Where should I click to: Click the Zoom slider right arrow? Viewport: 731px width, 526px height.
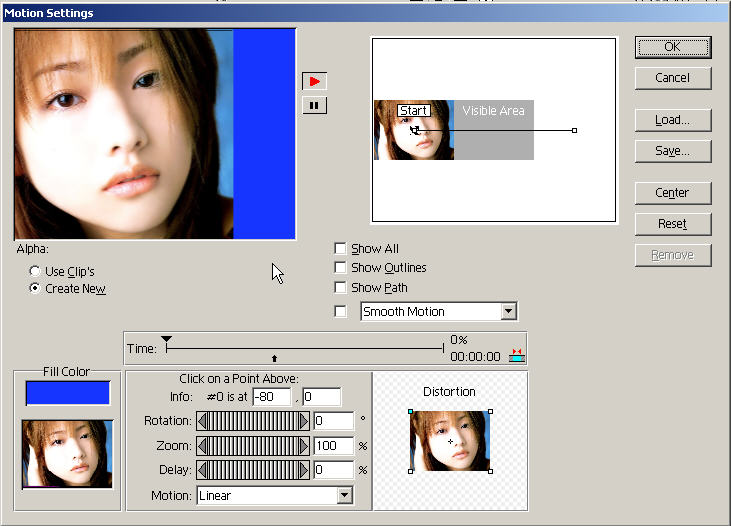304,446
